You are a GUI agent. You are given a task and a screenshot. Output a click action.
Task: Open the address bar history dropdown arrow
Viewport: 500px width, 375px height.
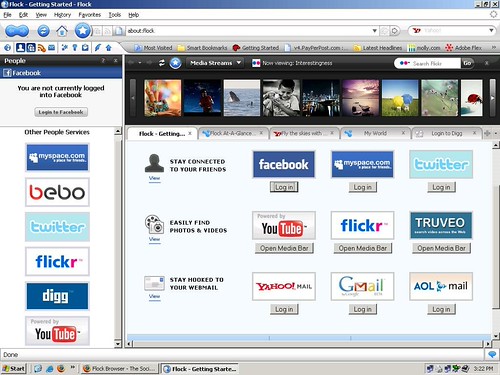(x=375, y=31)
